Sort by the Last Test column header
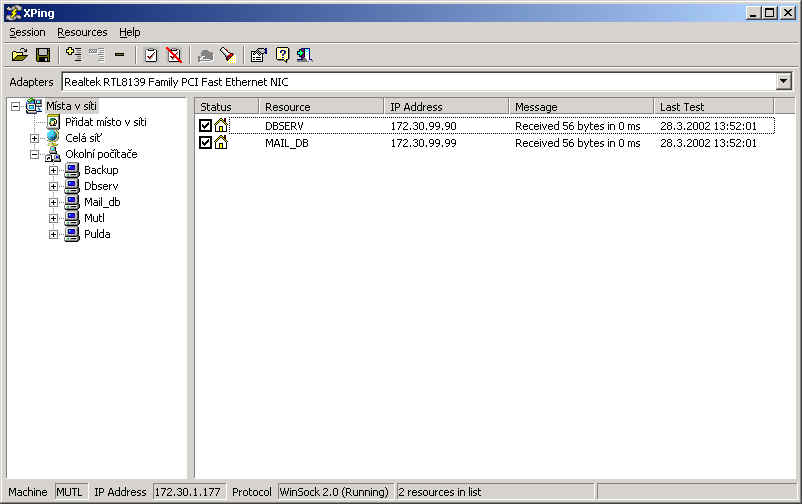Screen dimensions: 802x504 point(714,106)
